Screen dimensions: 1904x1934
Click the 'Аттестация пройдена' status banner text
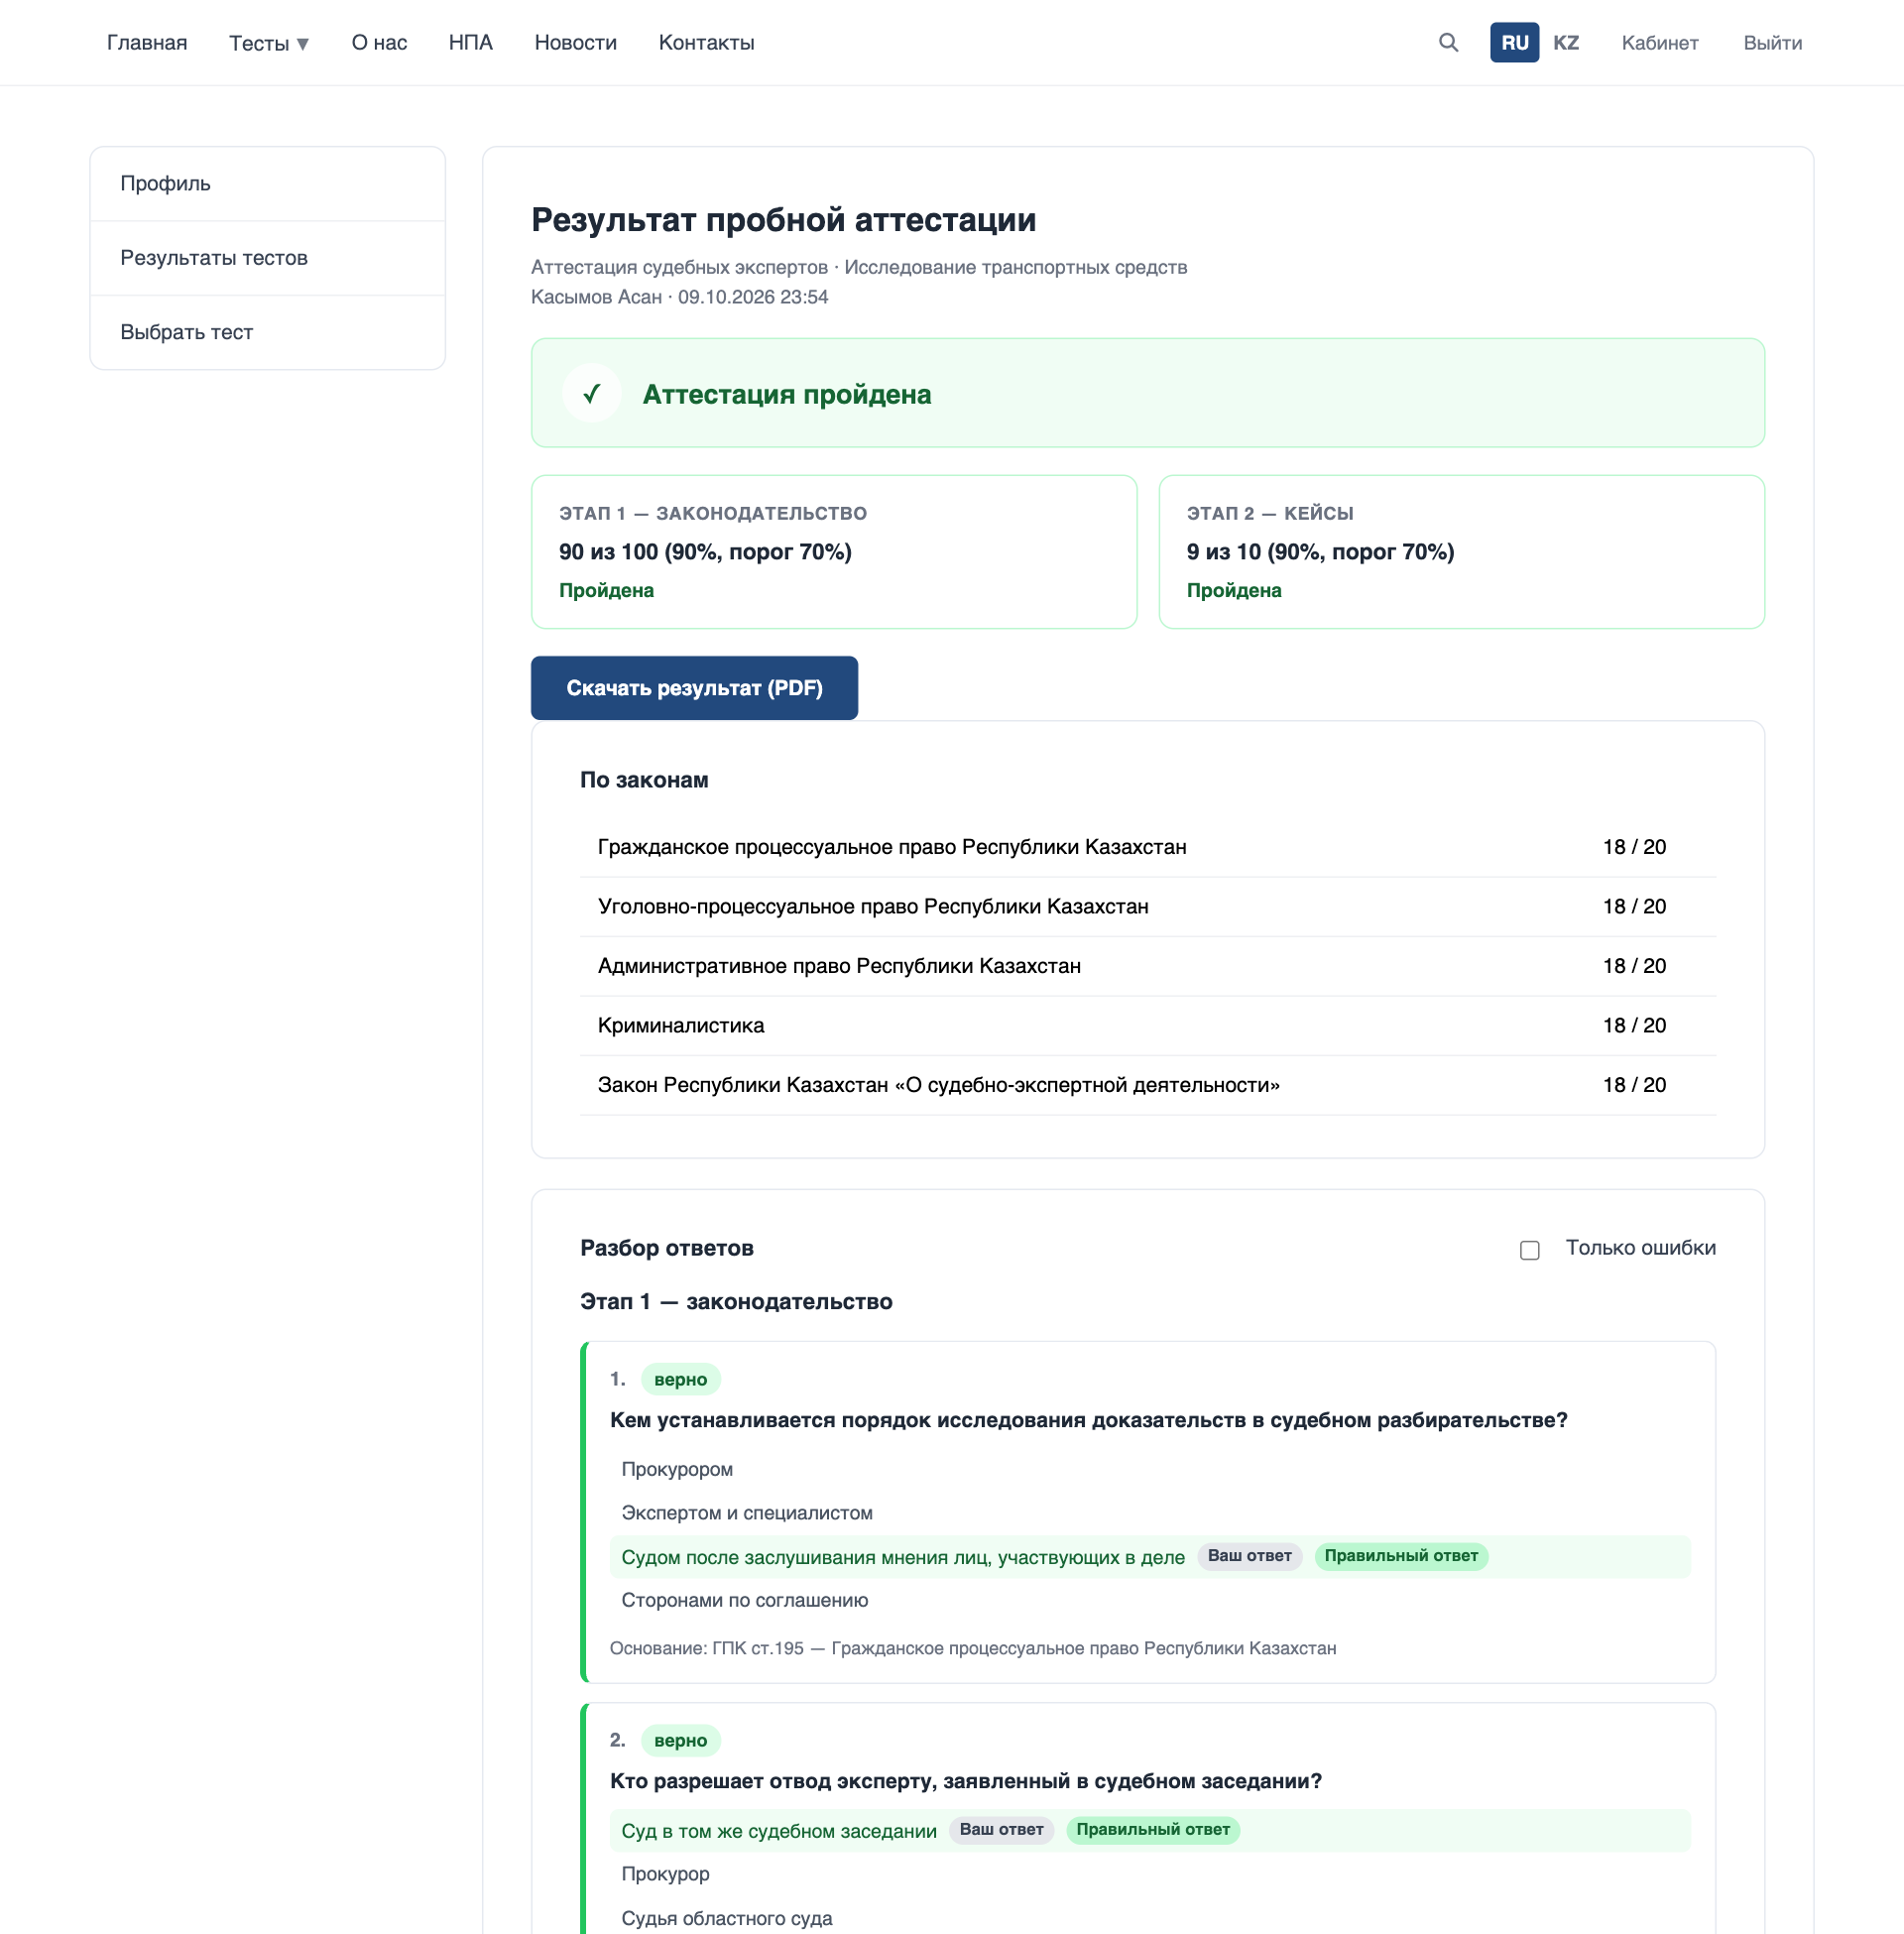pyautogui.click(x=787, y=394)
